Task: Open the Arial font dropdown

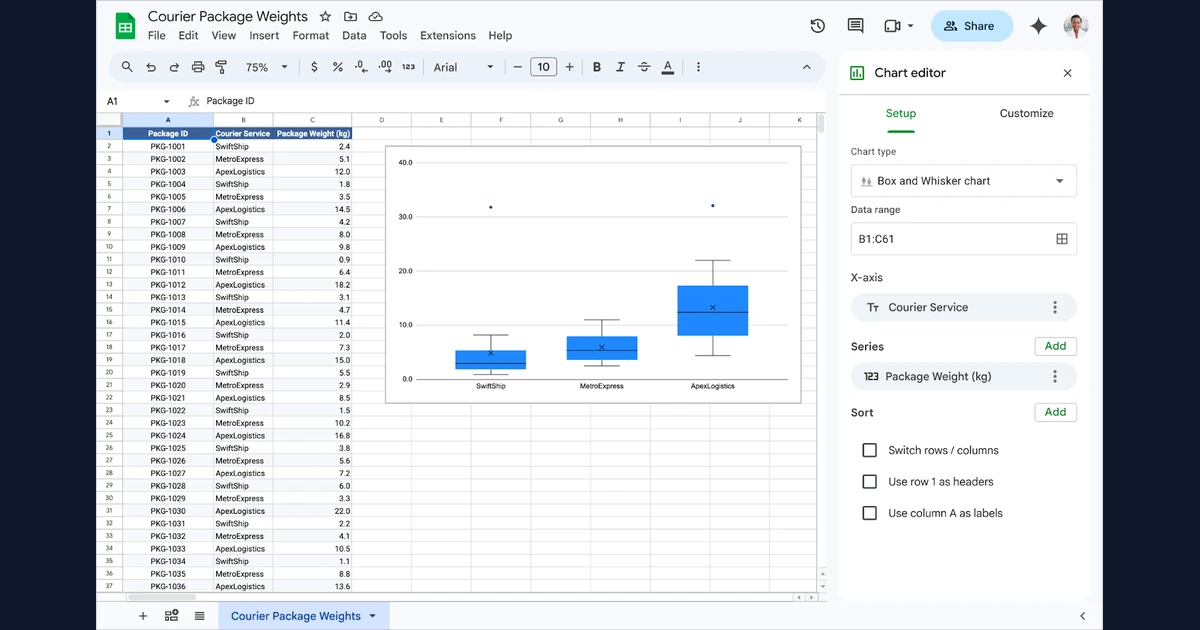Action: click(464, 67)
